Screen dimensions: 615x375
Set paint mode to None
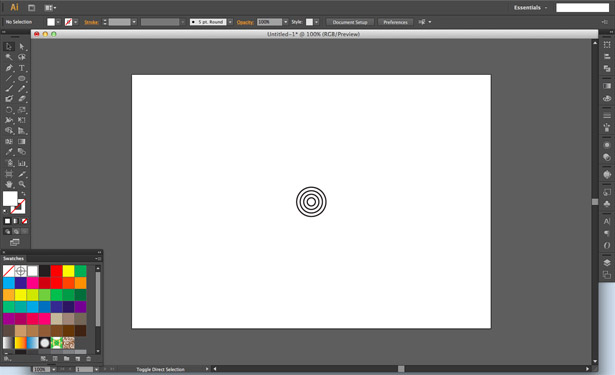[x=24, y=221]
